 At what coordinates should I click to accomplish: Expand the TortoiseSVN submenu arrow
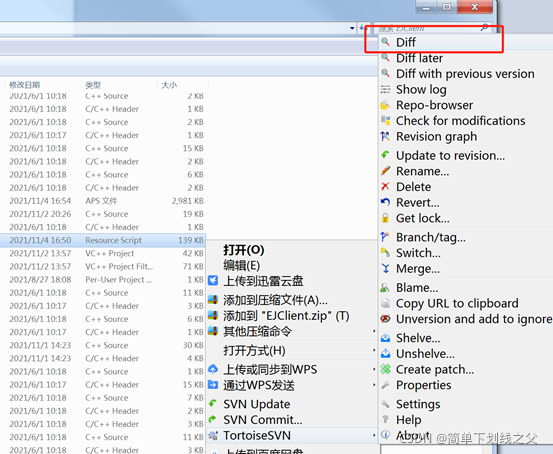[374, 435]
